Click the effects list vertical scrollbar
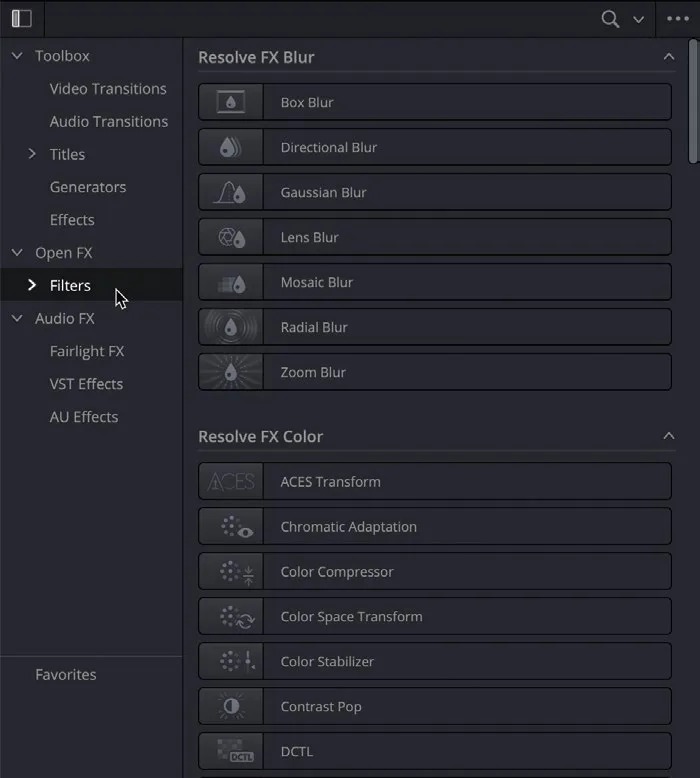 click(694, 101)
